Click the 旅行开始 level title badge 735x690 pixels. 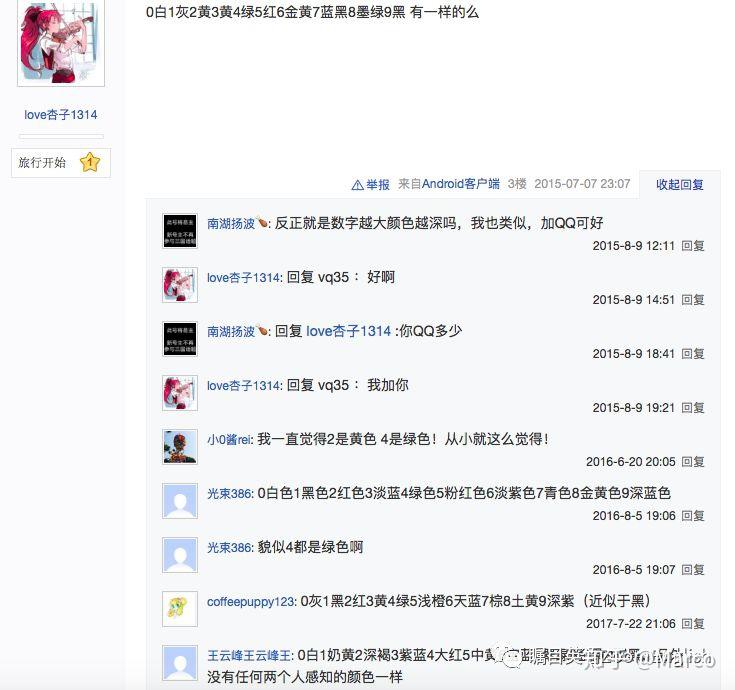tap(61, 163)
